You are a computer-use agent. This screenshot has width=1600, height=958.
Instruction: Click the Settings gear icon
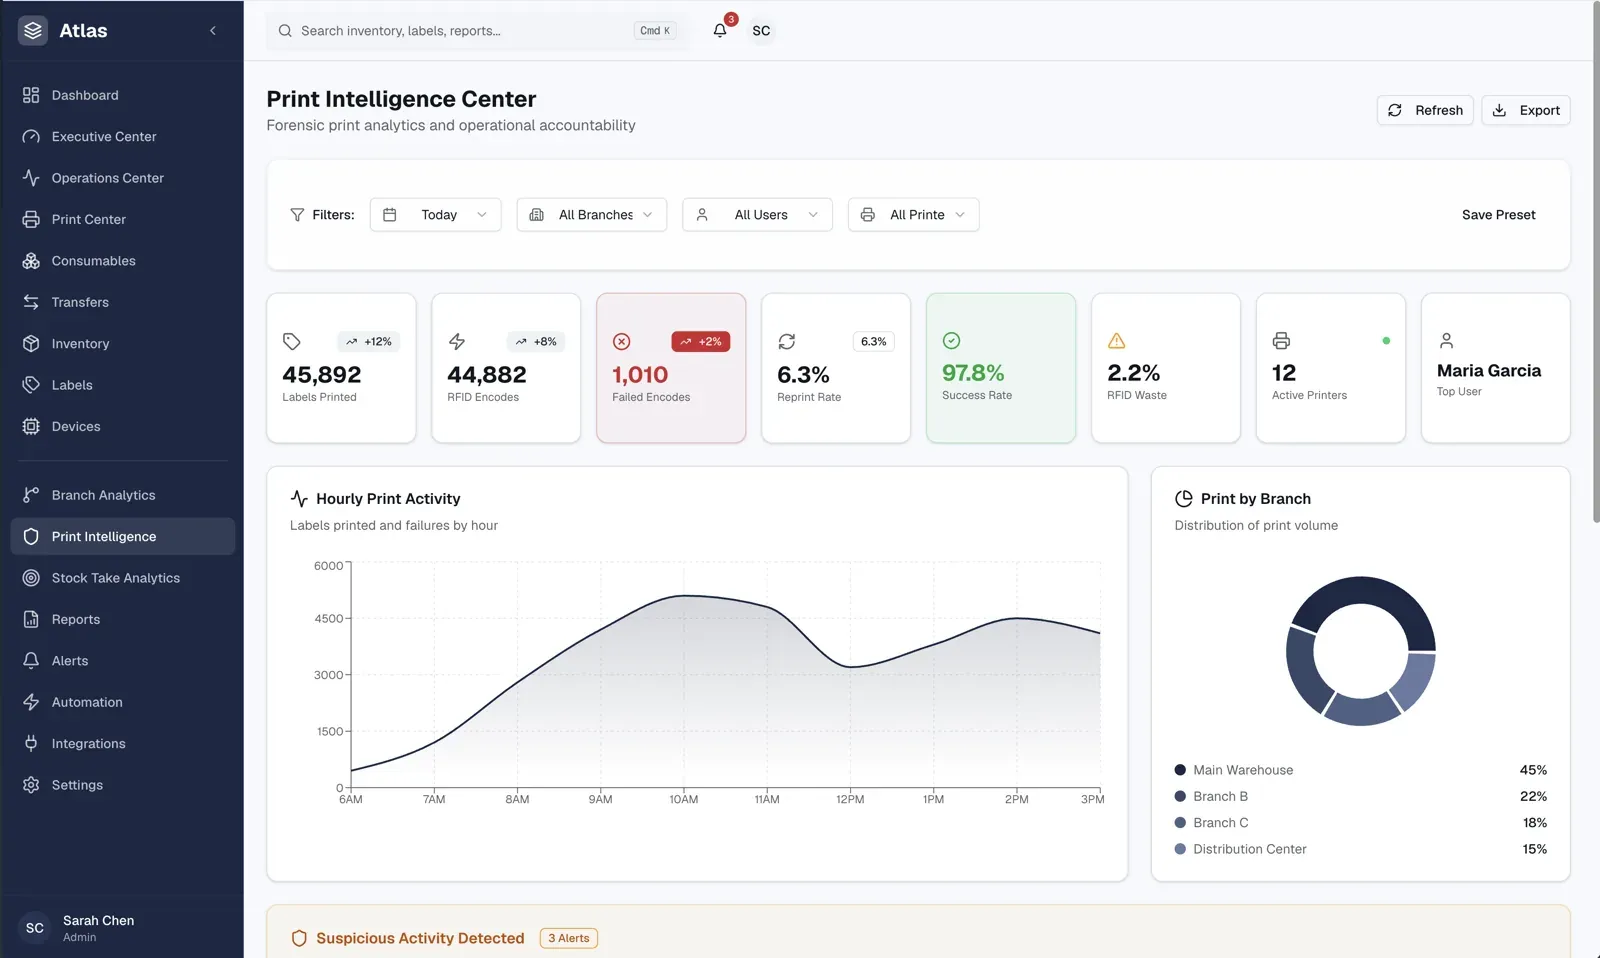pyautogui.click(x=31, y=786)
